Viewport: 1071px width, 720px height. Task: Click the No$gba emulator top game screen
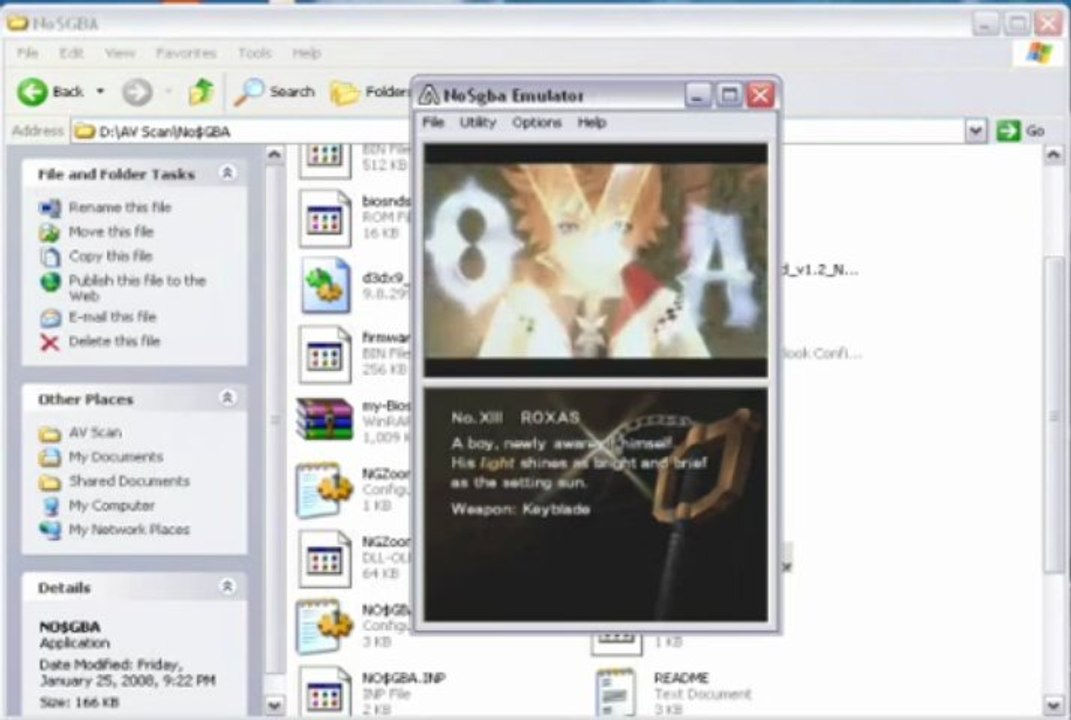click(x=596, y=260)
